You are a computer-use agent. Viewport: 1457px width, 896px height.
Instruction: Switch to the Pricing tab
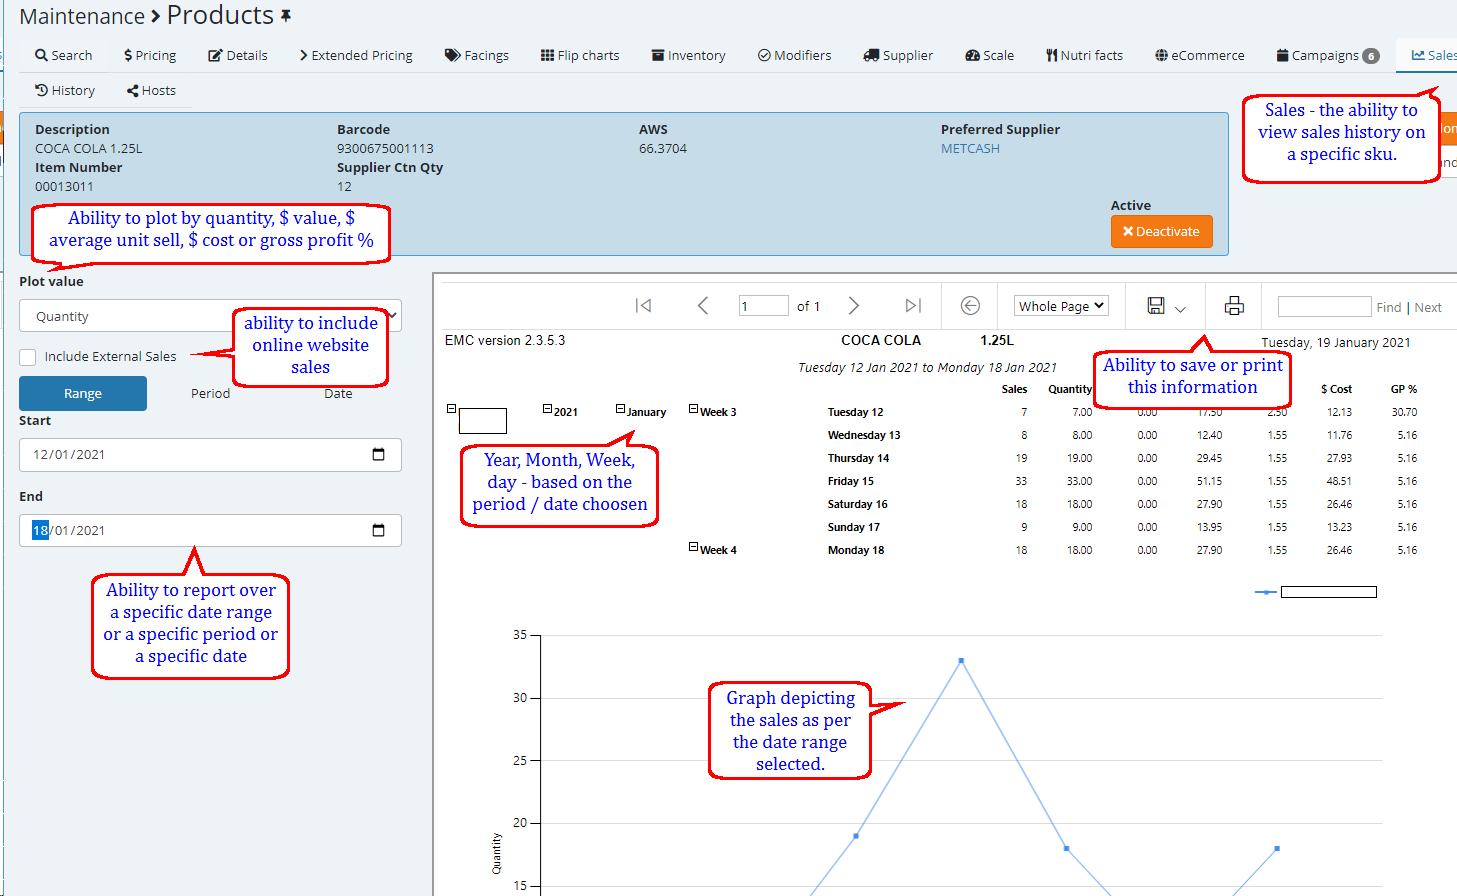pos(150,55)
